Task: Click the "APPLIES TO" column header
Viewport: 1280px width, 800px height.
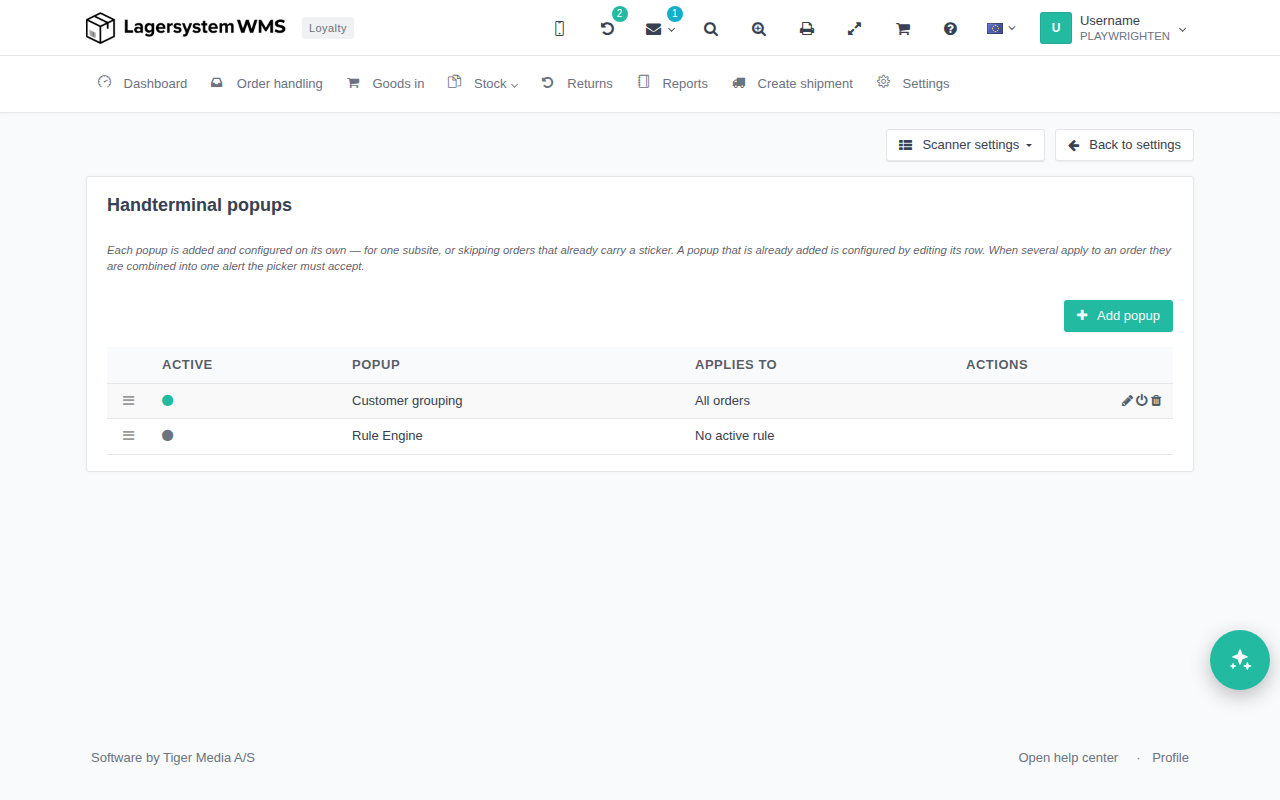Action: coord(736,365)
